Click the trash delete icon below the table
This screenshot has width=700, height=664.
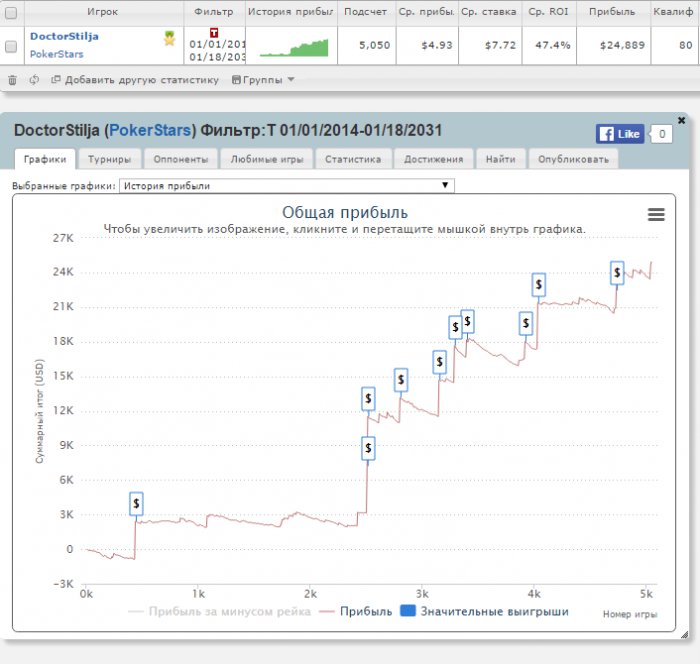pyautogui.click(x=12, y=80)
